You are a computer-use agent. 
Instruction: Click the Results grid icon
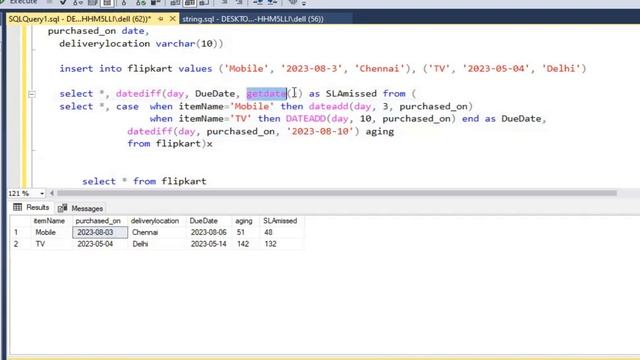(18, 207)
